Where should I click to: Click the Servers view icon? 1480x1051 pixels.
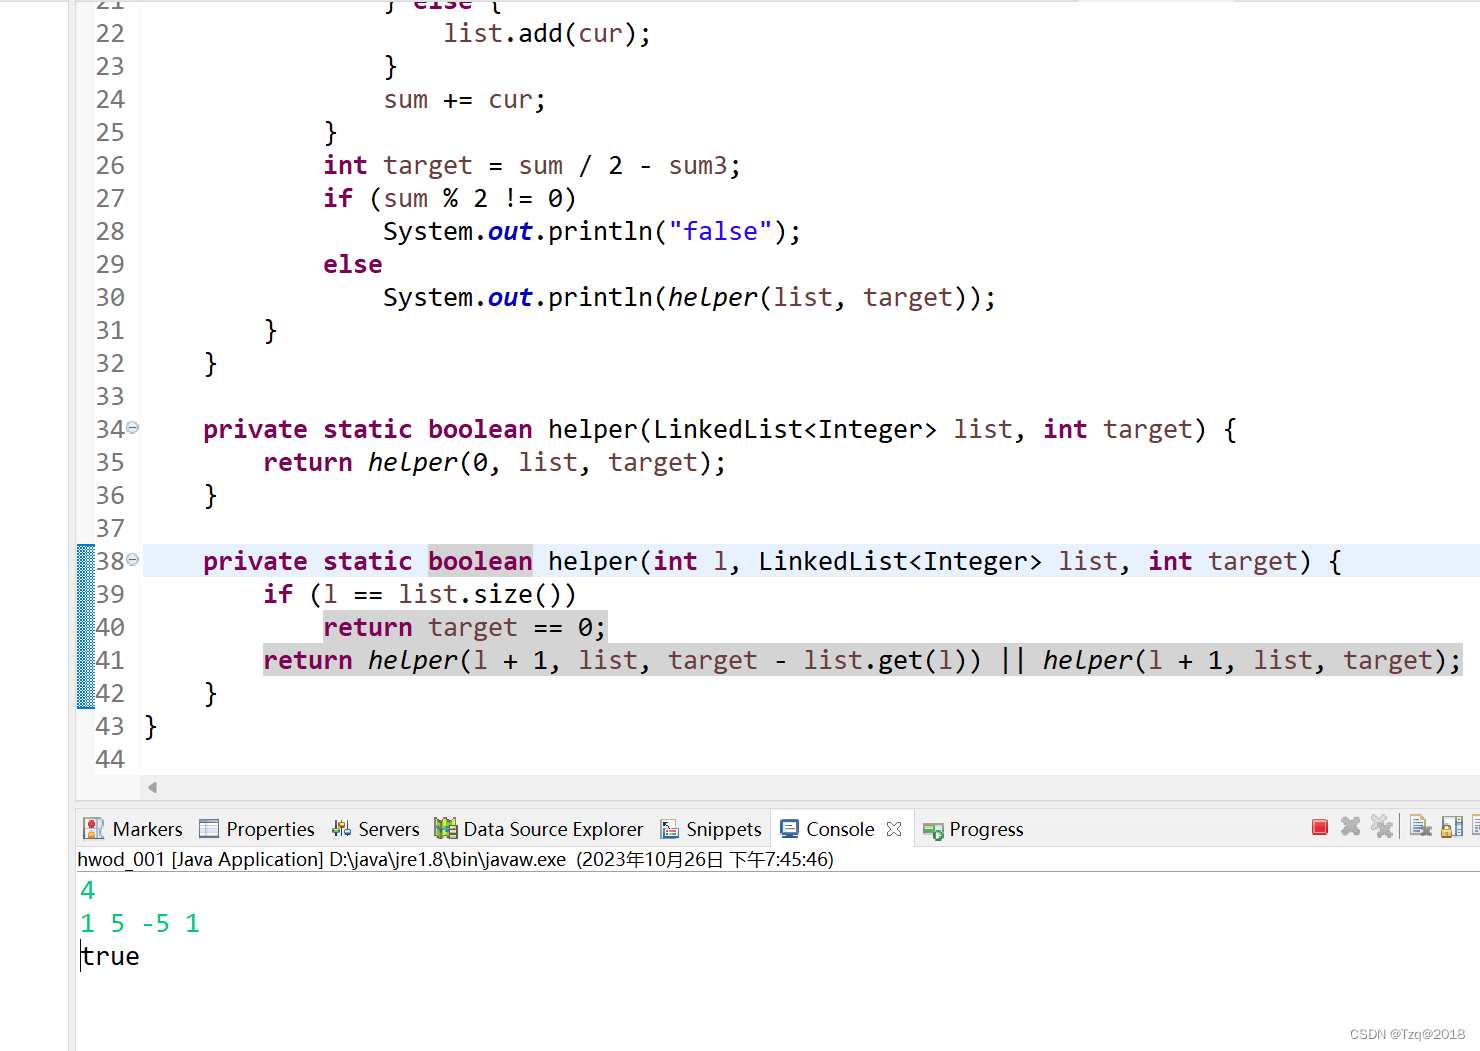(x=341, y=828)
